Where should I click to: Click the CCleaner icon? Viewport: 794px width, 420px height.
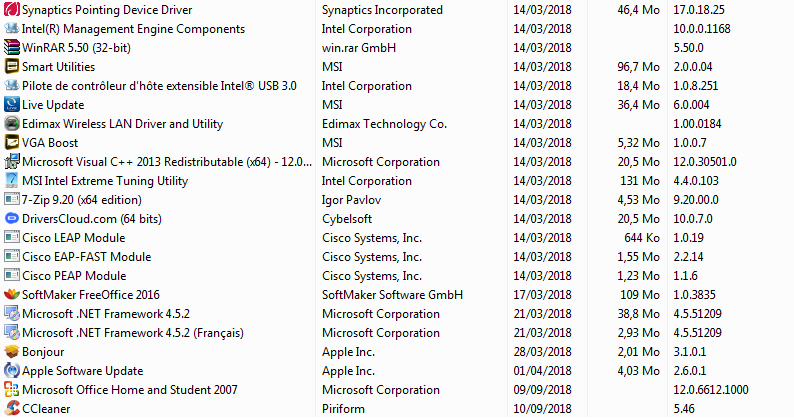click(x=12, y=409)
